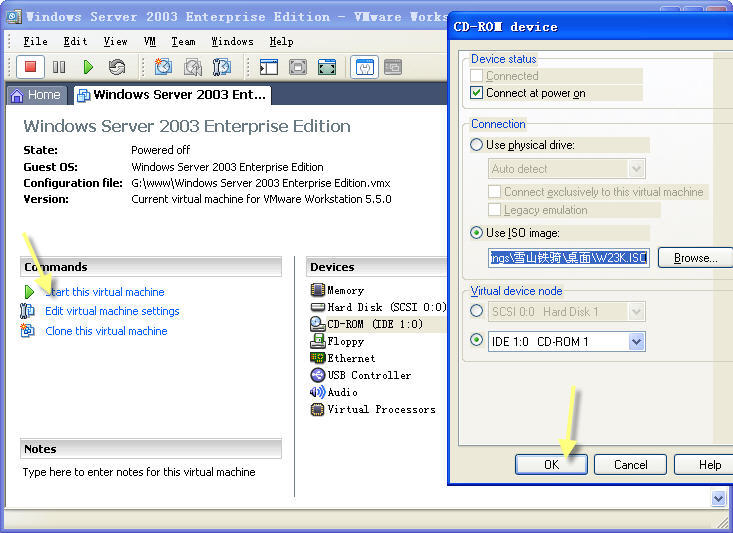Open the File menu
This screenshot has width=733, height=533.
click(x=36, y=42)
